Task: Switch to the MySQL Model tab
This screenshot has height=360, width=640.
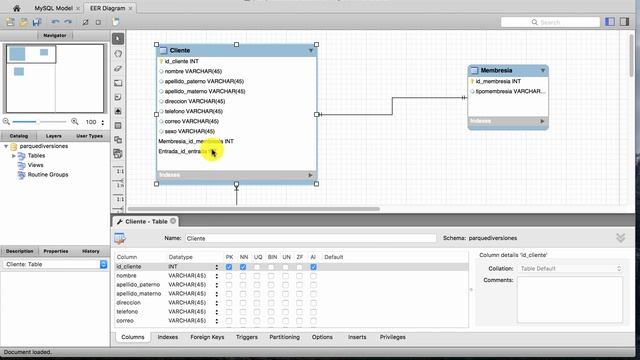Action: pos(53,8)
